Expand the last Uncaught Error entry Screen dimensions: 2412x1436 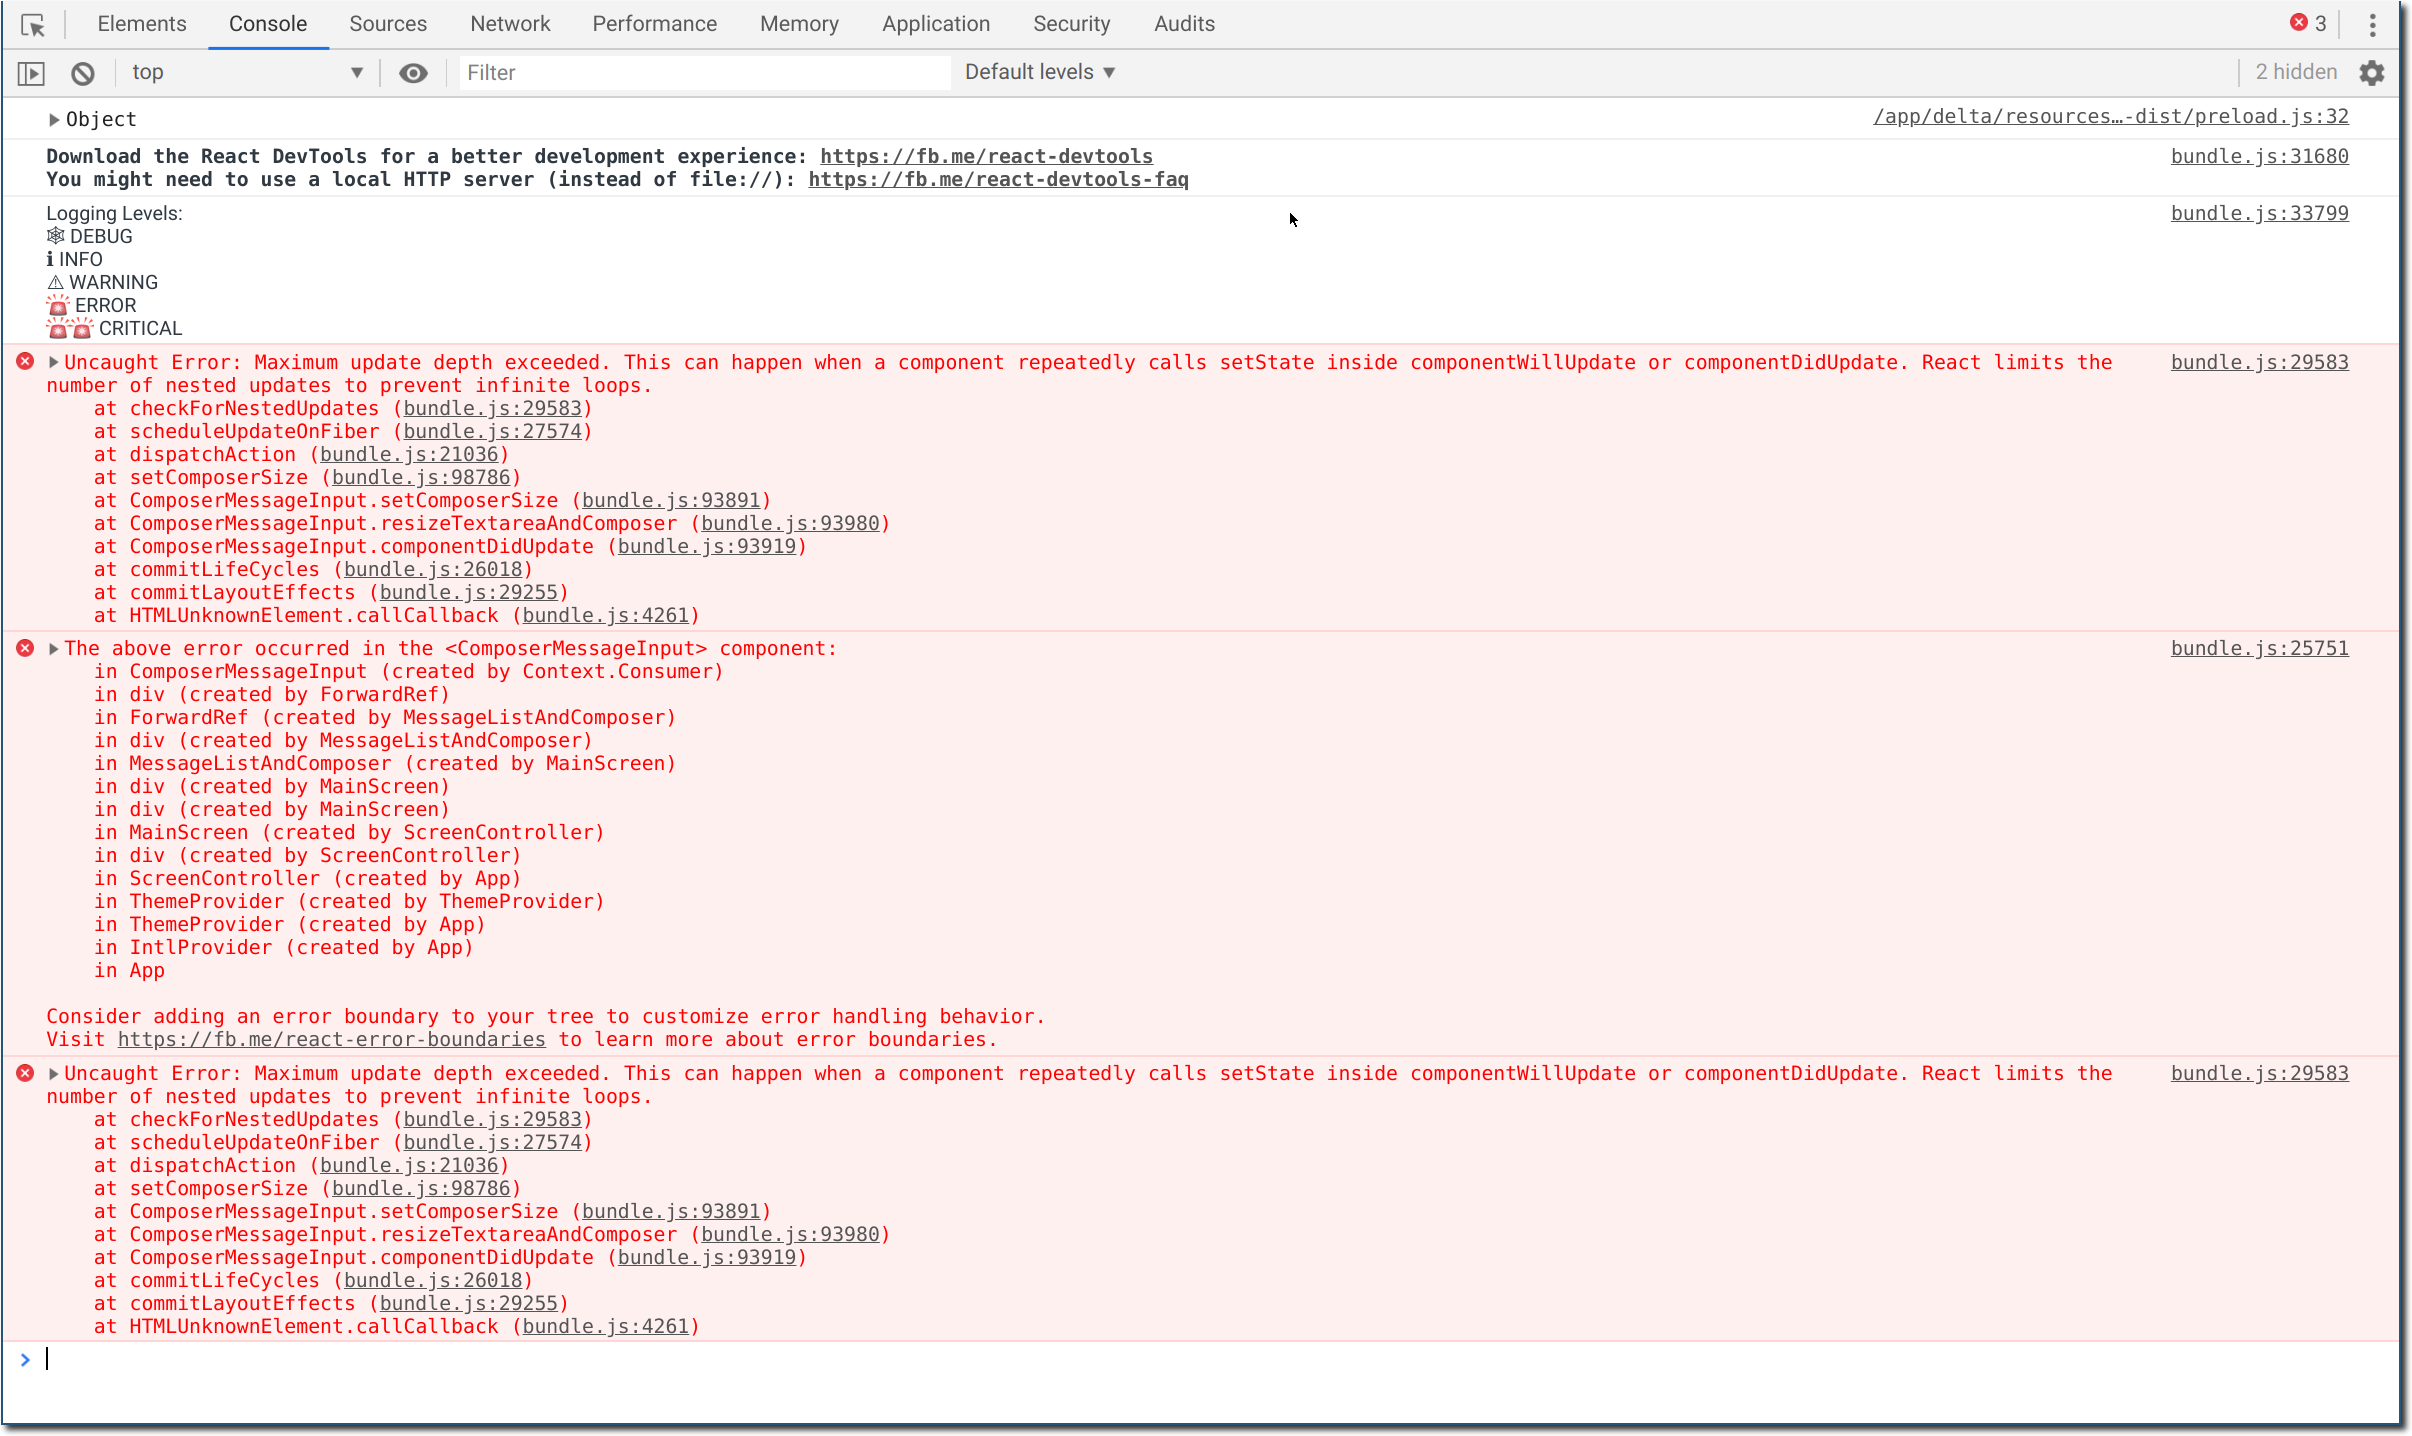coord(54,1073)
